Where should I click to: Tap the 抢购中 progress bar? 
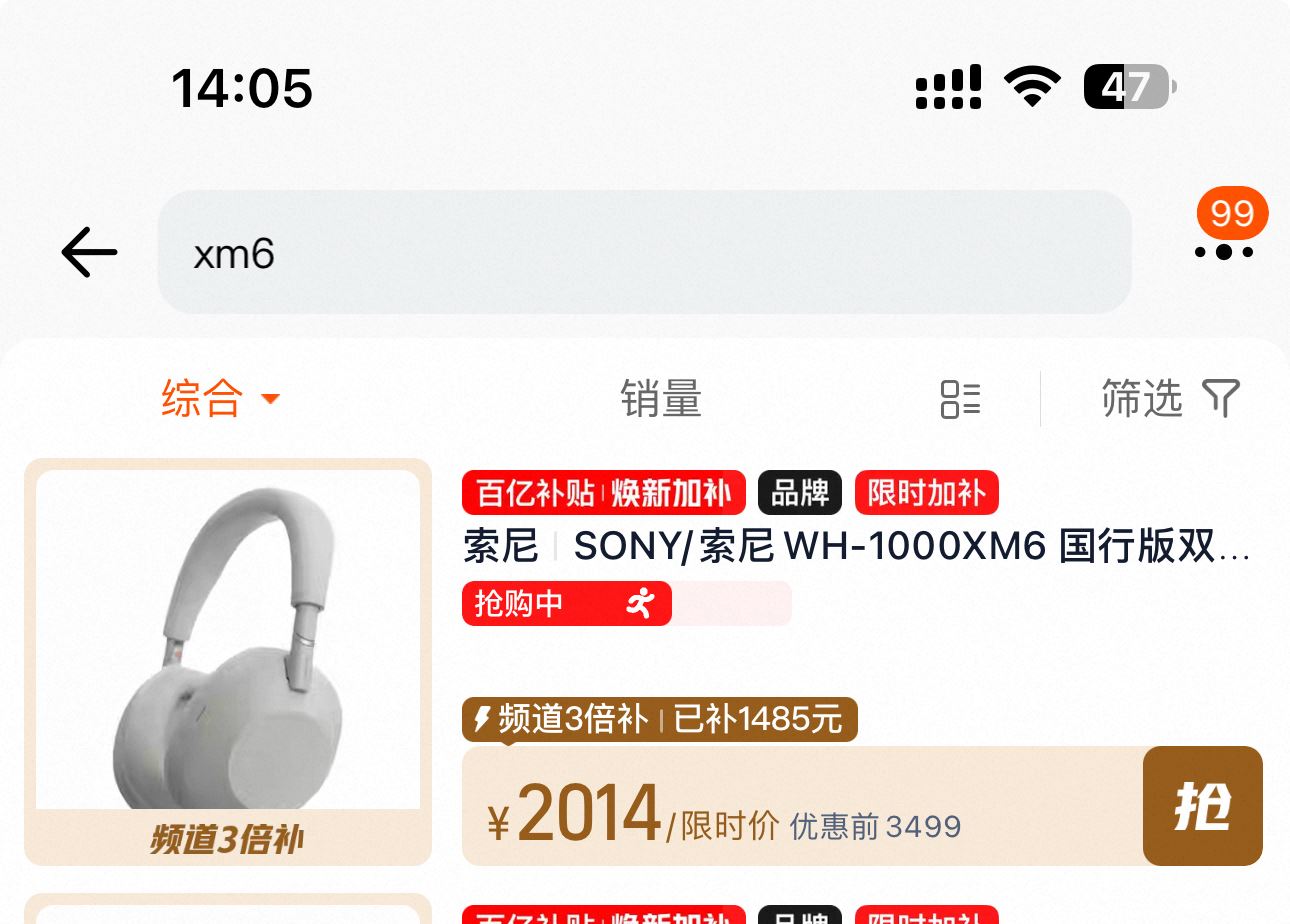pos(626,603)
